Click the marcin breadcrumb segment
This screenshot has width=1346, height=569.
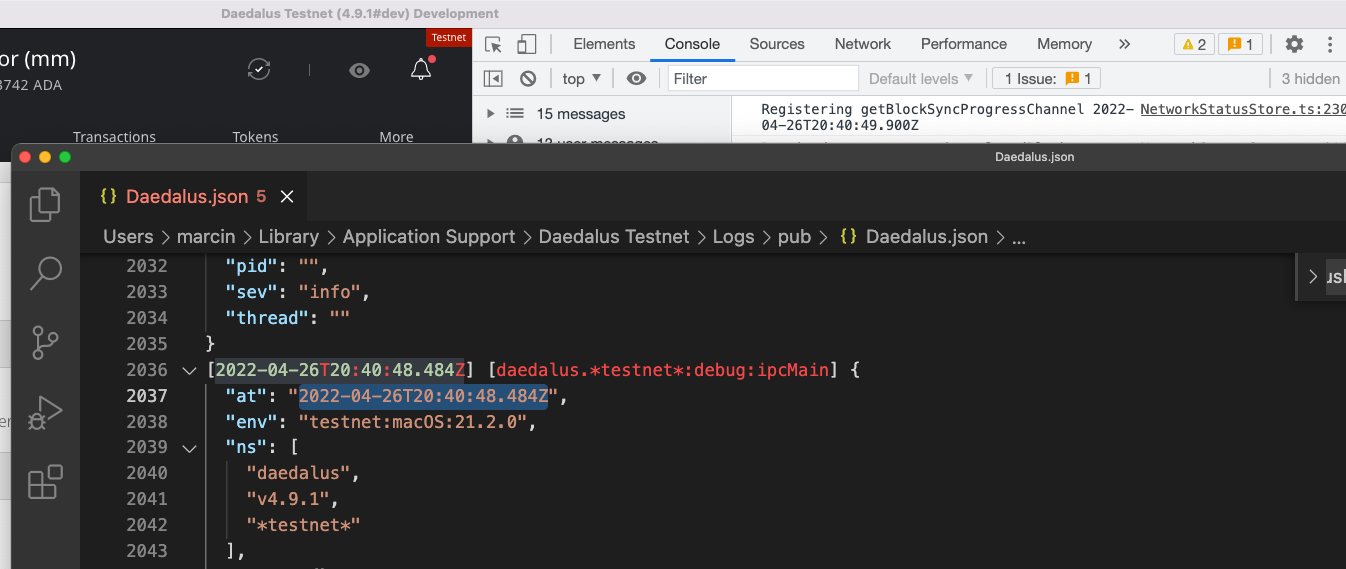(x=207, y=237)
